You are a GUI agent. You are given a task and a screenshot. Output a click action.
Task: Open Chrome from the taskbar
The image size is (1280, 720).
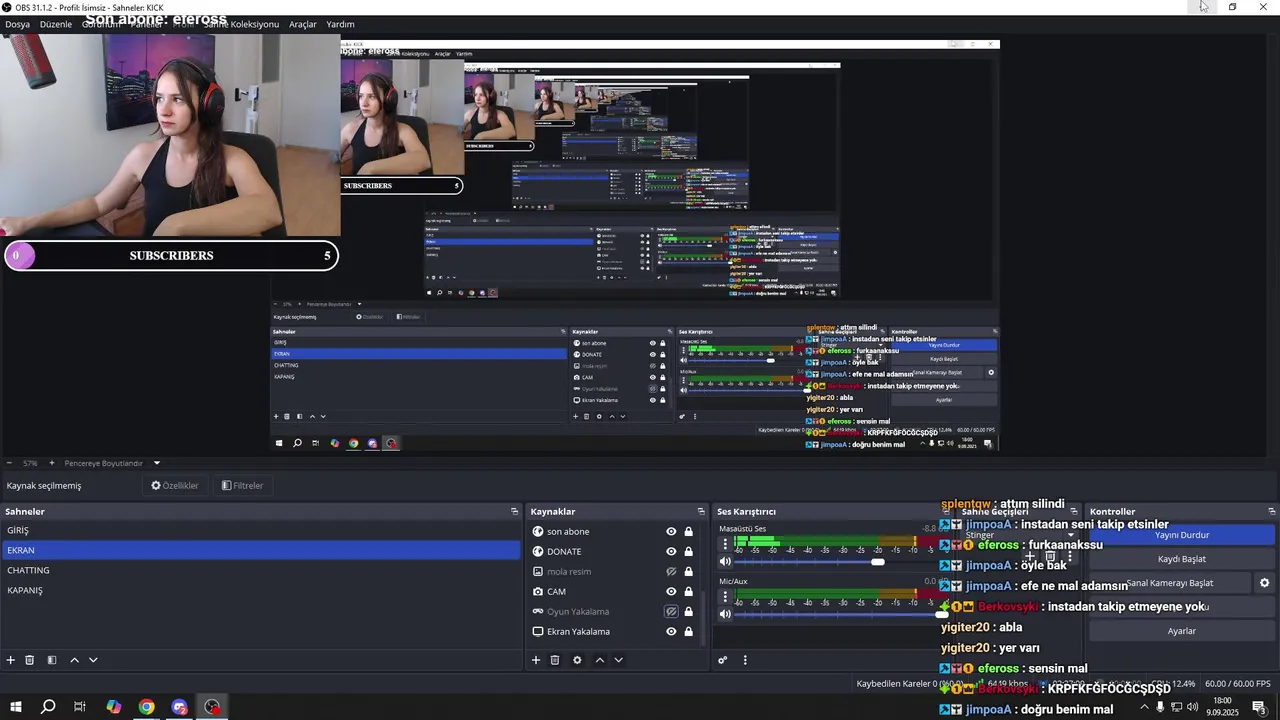[x=146, y=707]
